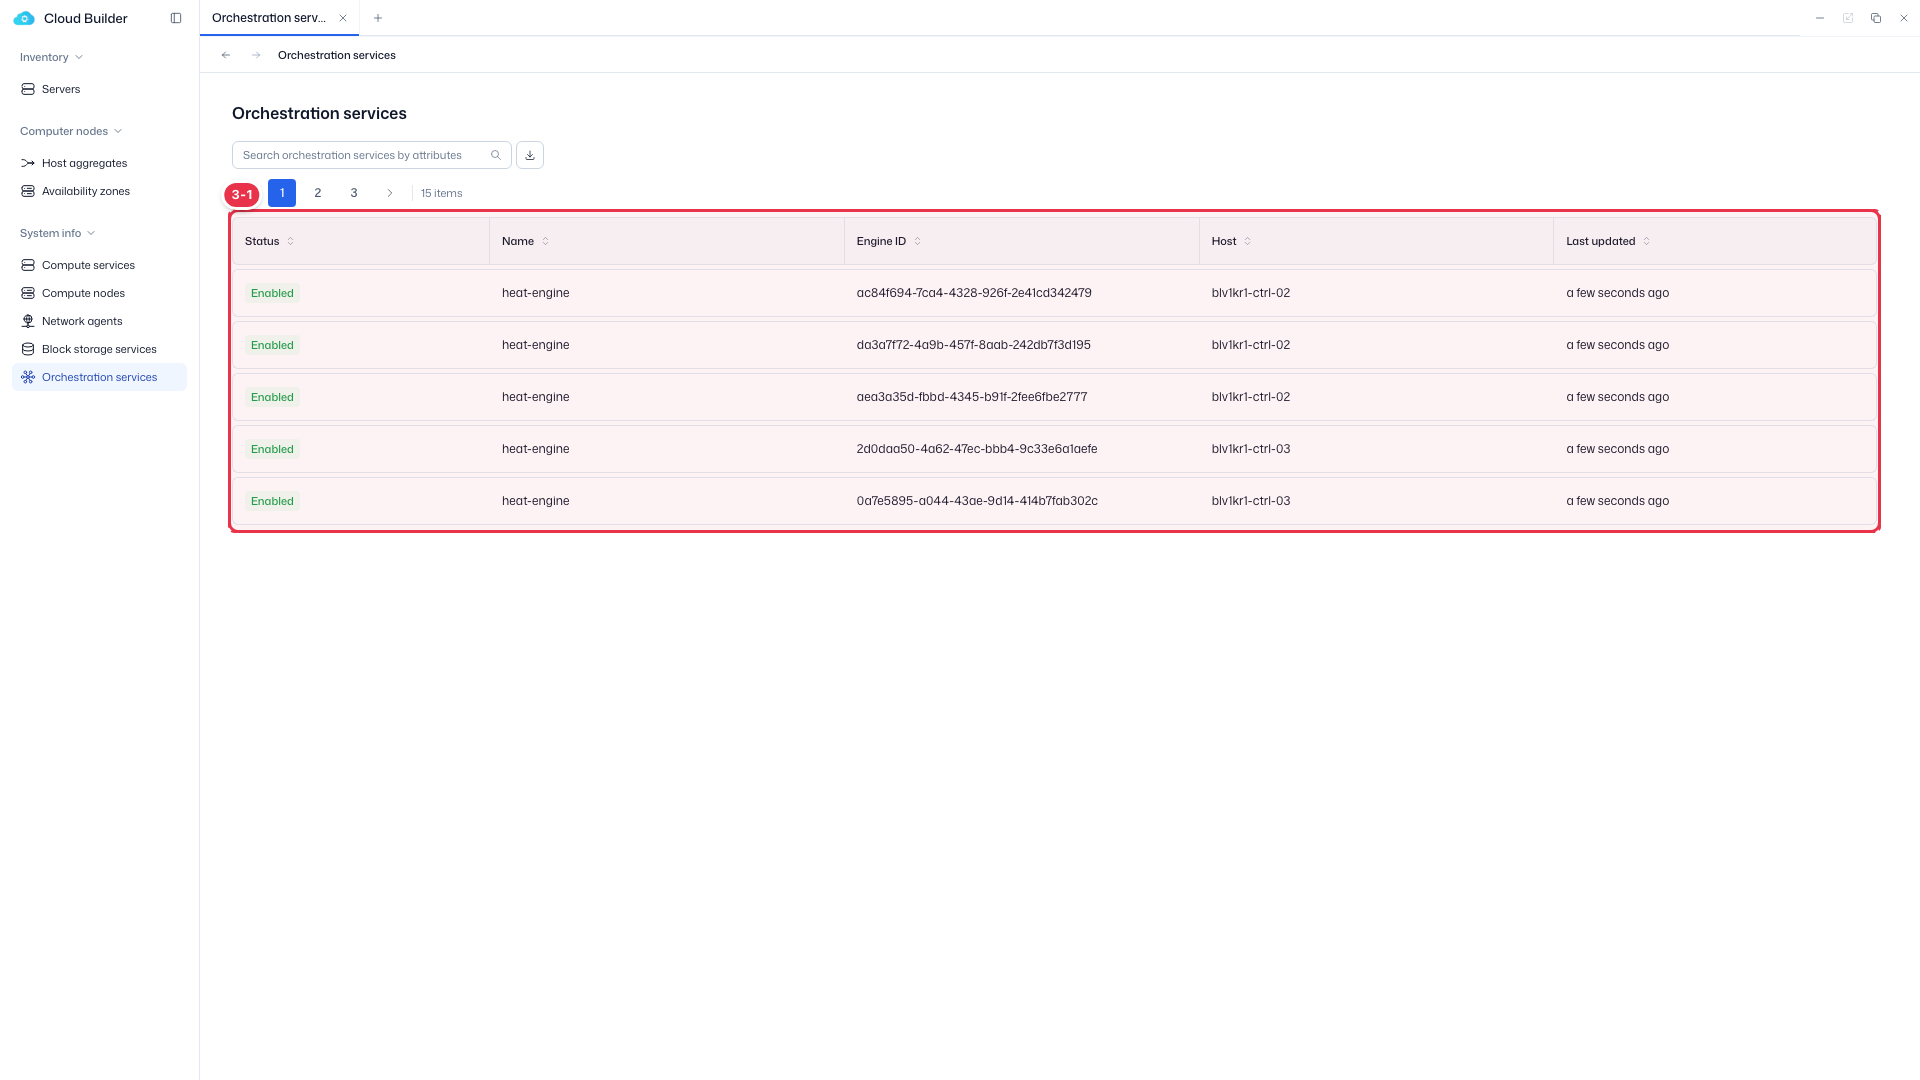
Task: Select page 1 in pagination
Action: (x=282, y=193)
